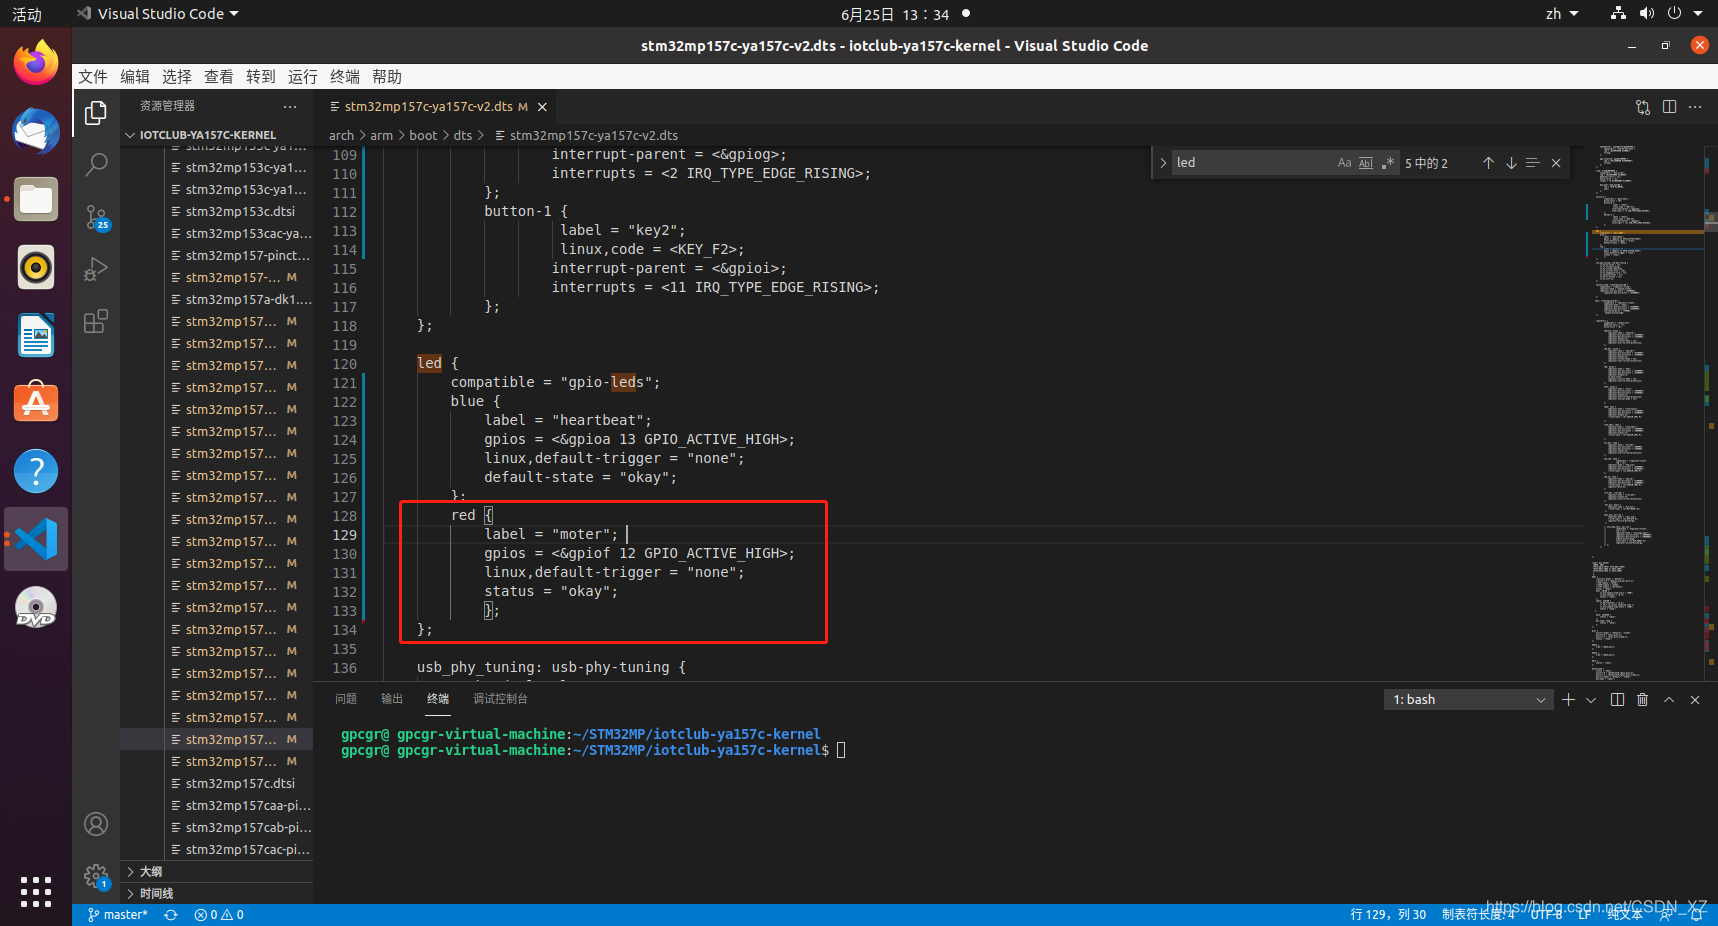Split the editor to the right
The image size is (1718, 926).
pyautogui.click(x=1669, y=107)
